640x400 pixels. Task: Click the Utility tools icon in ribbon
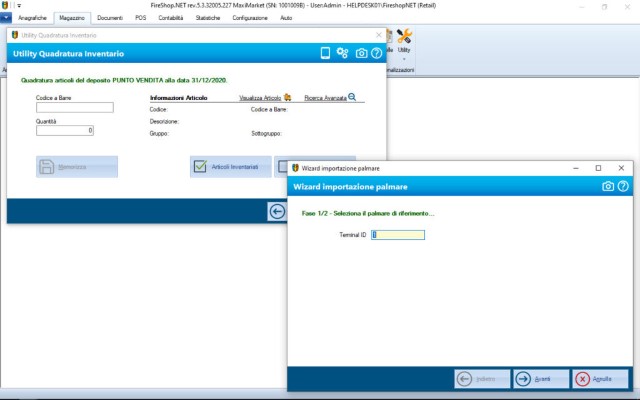tap(404, 39)
